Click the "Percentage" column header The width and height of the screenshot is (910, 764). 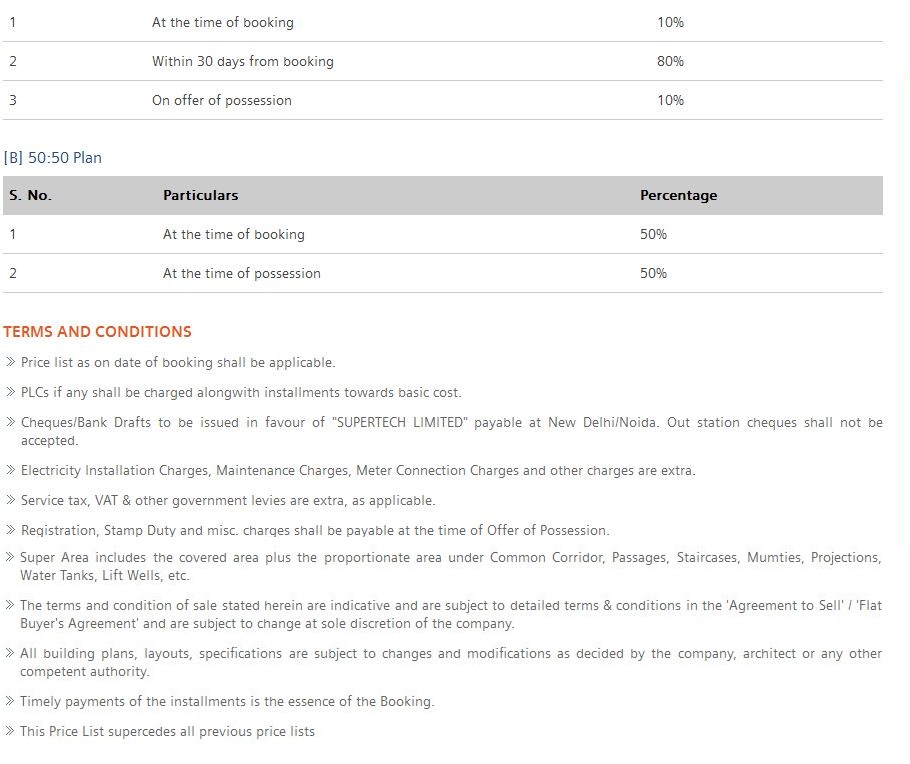(x=678, y=196)
